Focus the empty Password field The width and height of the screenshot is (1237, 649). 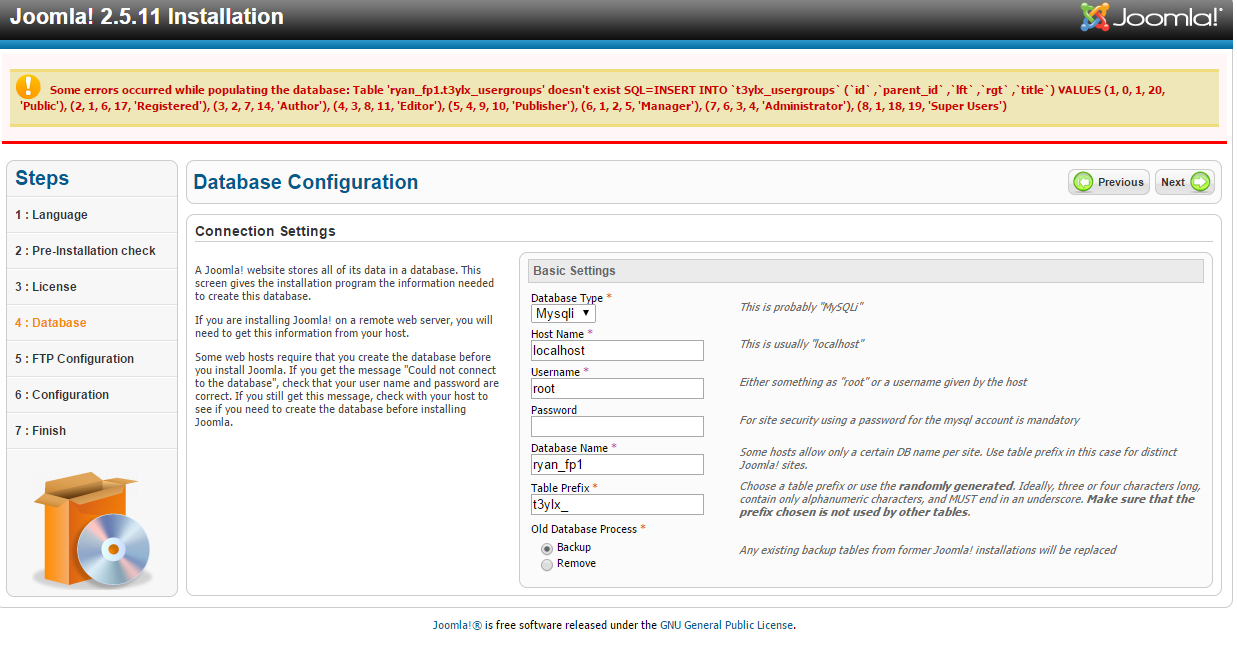click(616, 426)
